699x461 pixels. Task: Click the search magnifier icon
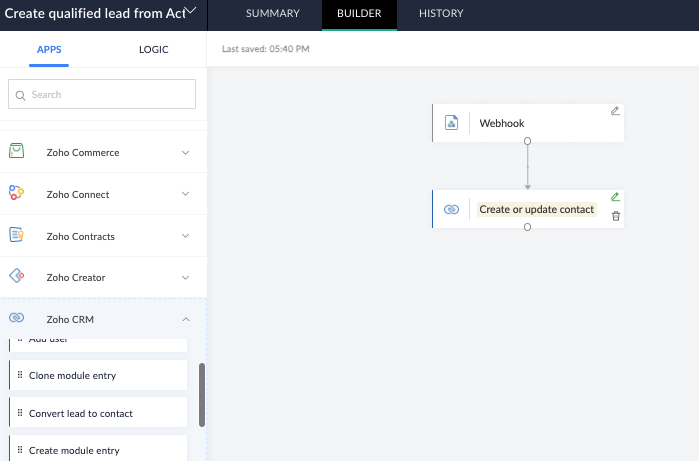coord(20,95)
